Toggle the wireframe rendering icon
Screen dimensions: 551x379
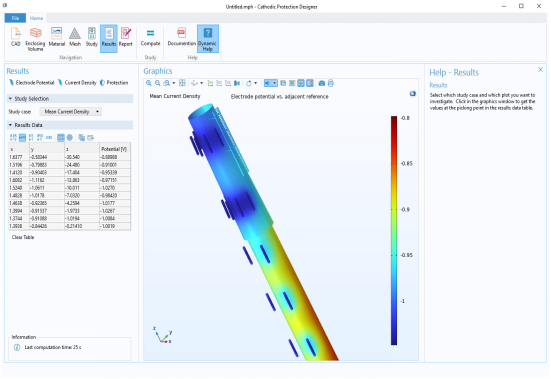click(x=292, y=83)
